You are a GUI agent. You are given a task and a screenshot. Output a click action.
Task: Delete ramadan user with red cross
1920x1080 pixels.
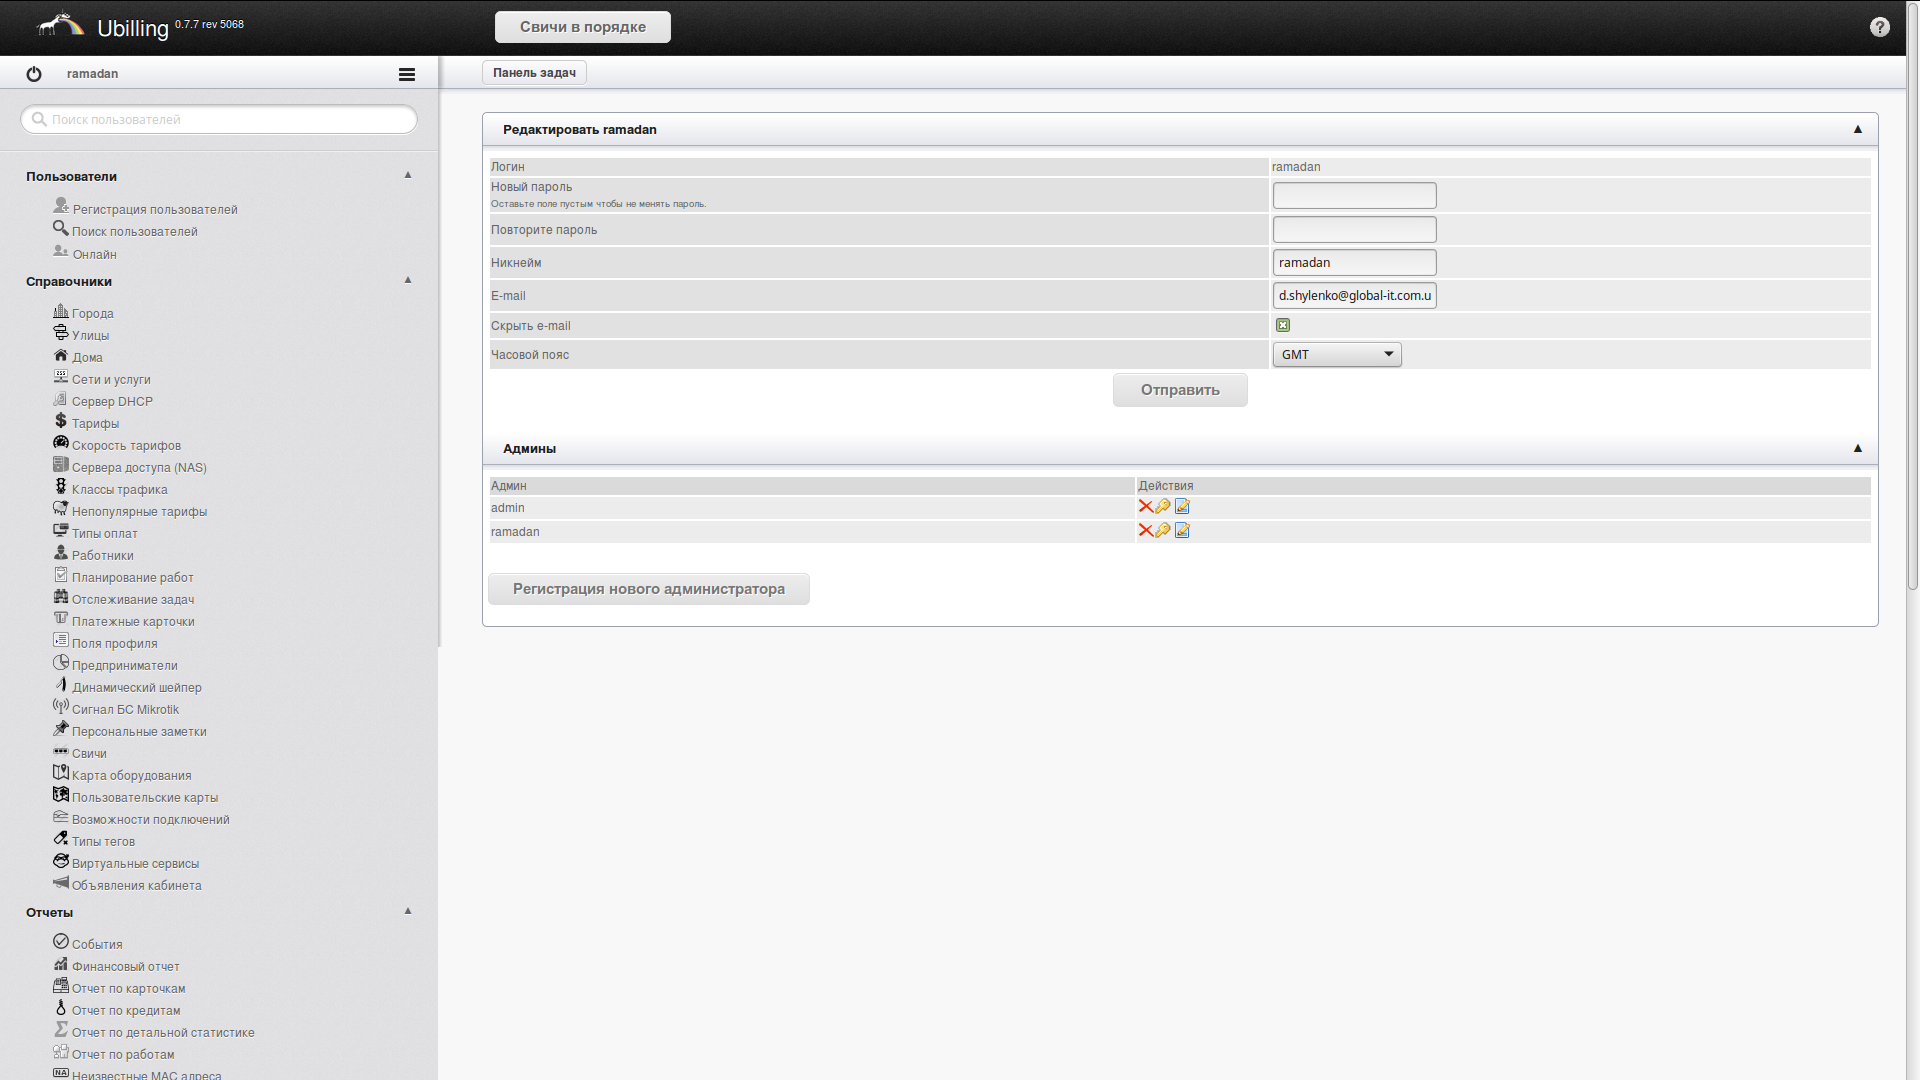(x=1146, y=531)
